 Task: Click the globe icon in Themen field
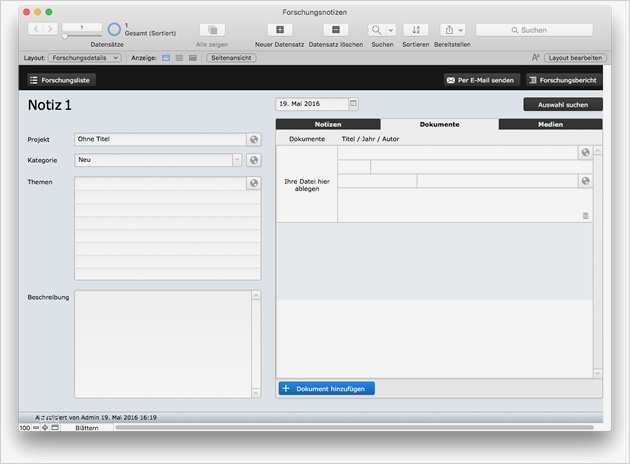(x=254, y=183)
